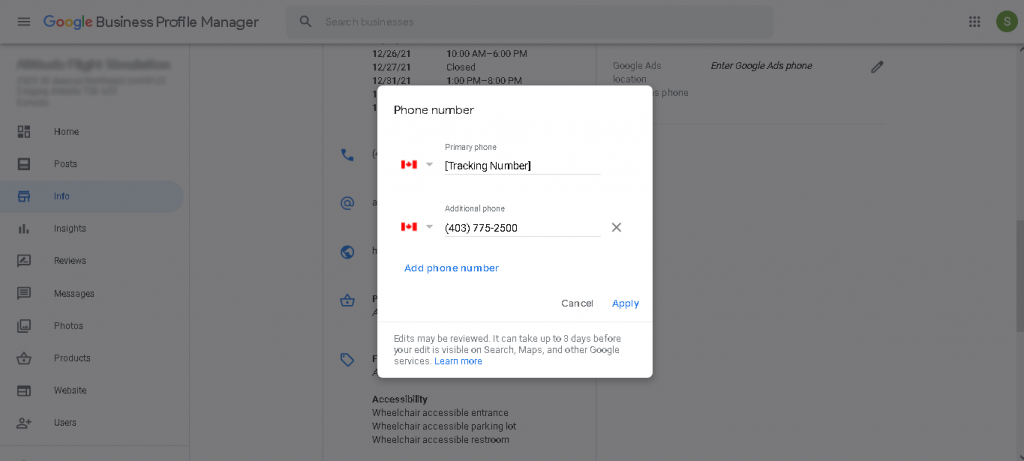The image size is (1024, 461).
Task: Open the hamburger main menu
Action: [x=24, y=22]
